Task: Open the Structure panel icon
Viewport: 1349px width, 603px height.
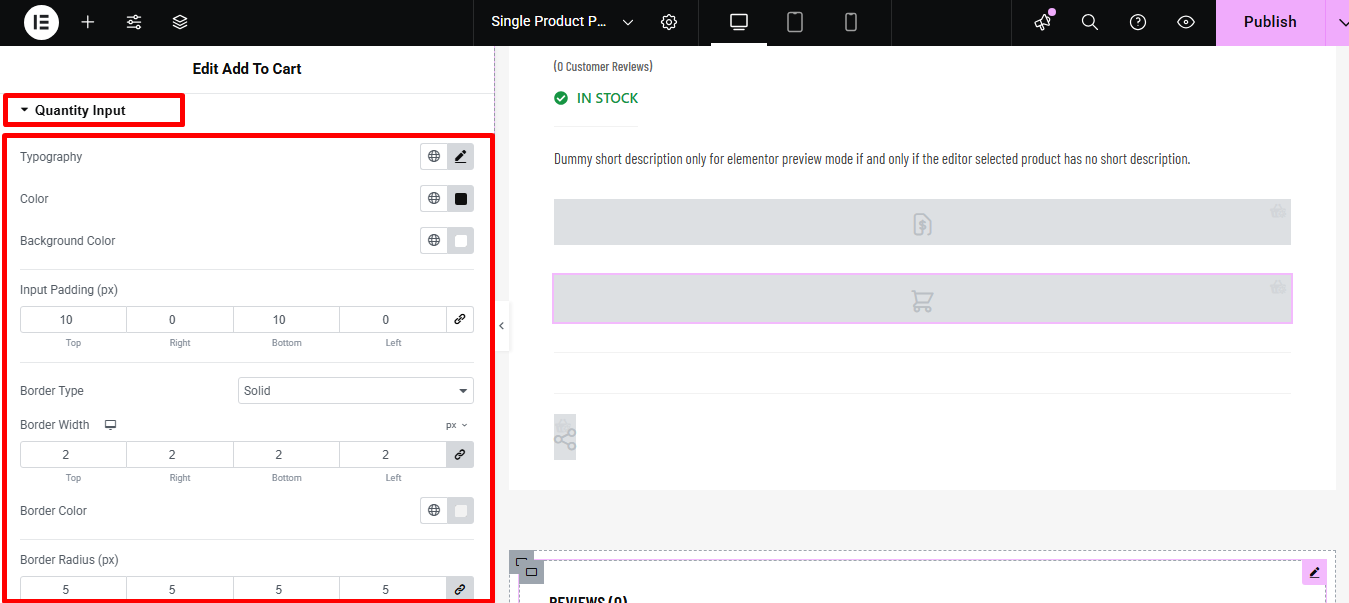Action: pyautogui.click(x=179, y=22)
